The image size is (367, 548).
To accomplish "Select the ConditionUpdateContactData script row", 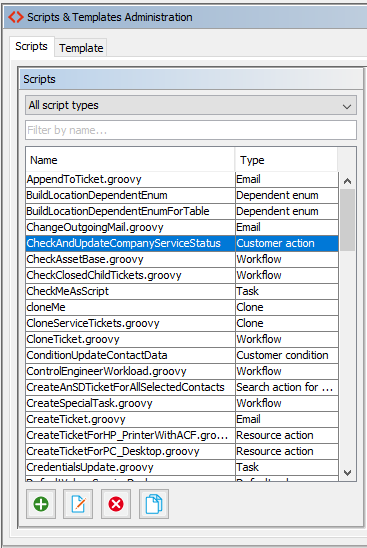I will 182,355.
